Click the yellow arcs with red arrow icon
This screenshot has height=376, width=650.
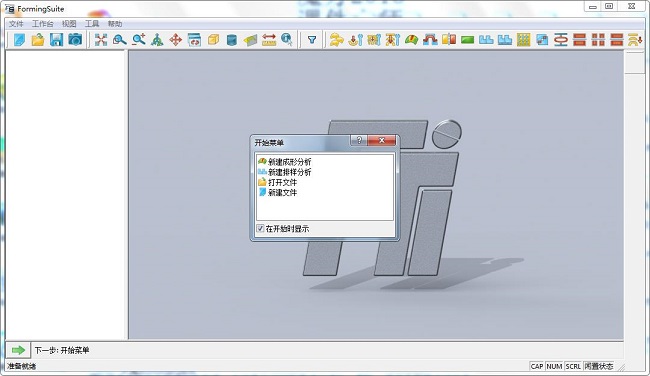coord(635,40)
